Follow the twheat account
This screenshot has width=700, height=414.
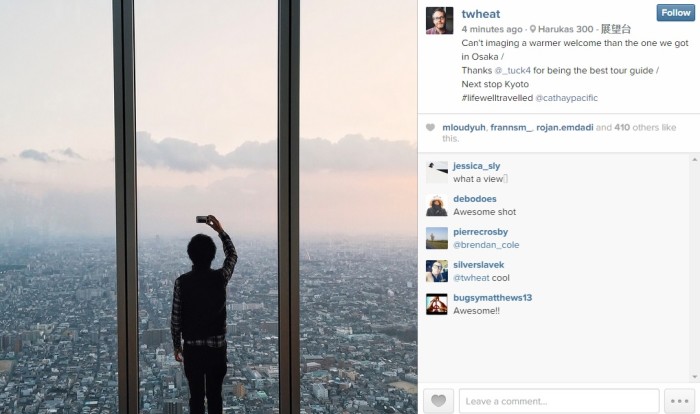coord(675,13)
